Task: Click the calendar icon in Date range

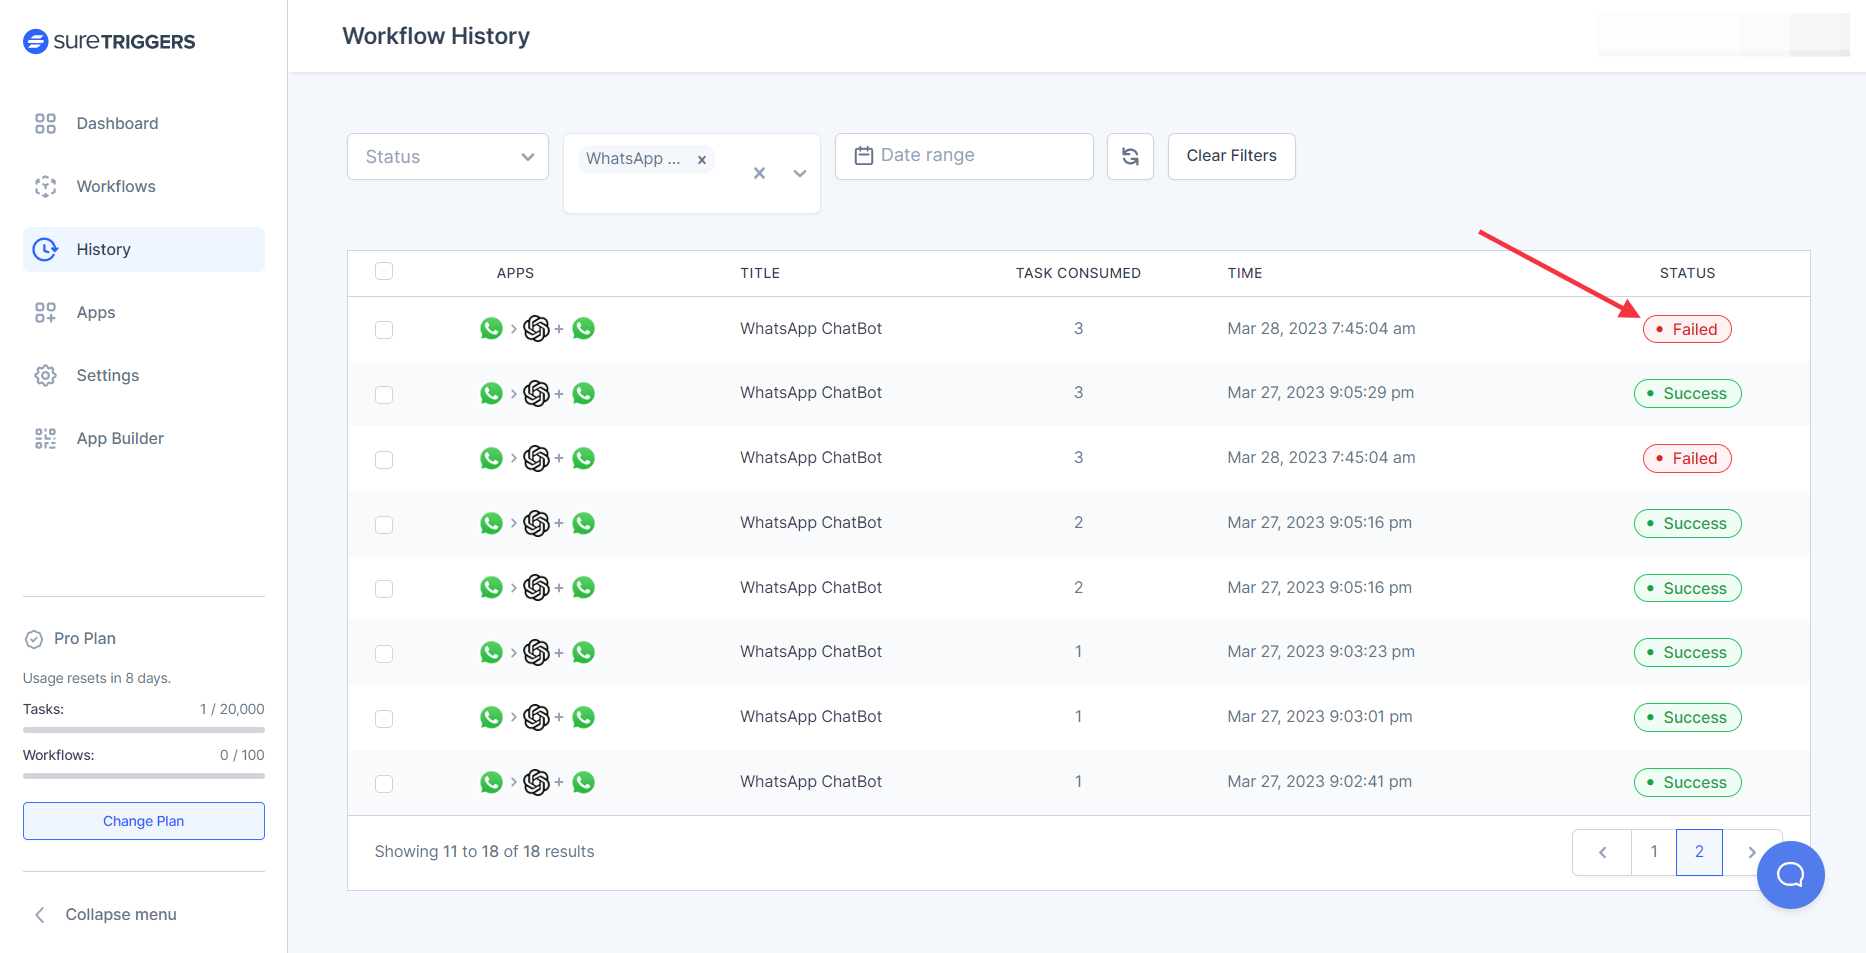Action: (x=864, y=156)
